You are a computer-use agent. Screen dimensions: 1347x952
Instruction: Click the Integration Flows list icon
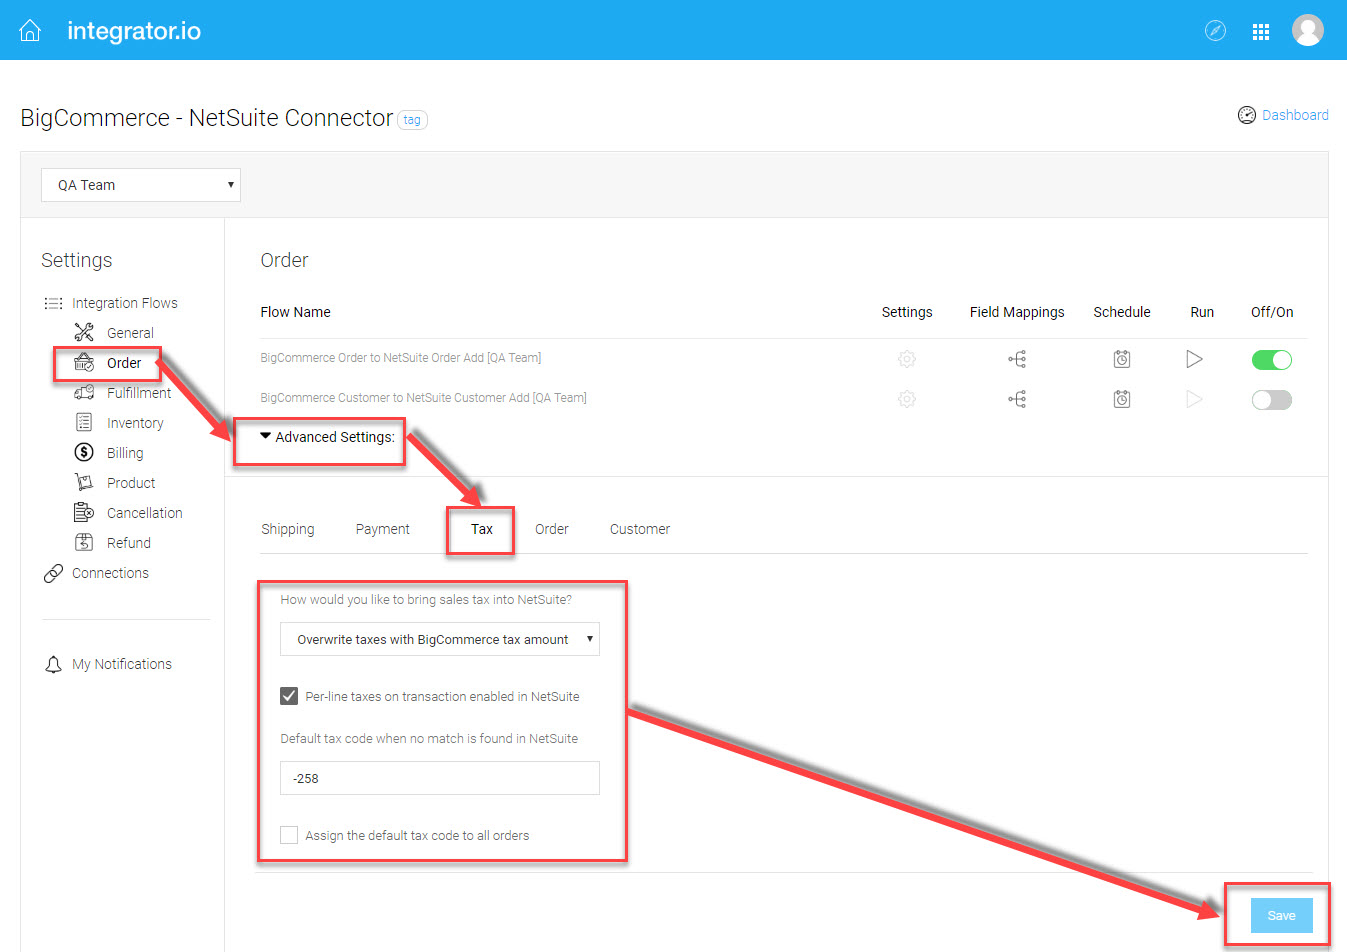[x=53, y=303]
